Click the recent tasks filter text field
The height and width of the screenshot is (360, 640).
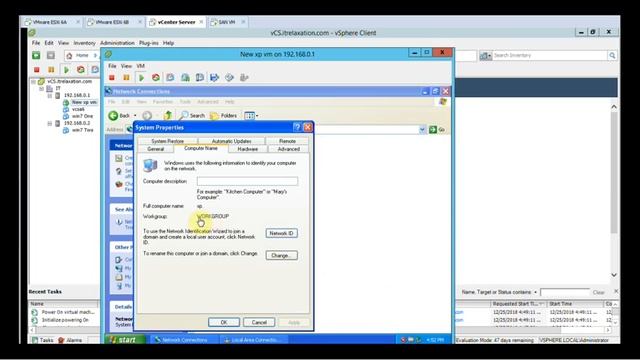coord(565,292)
